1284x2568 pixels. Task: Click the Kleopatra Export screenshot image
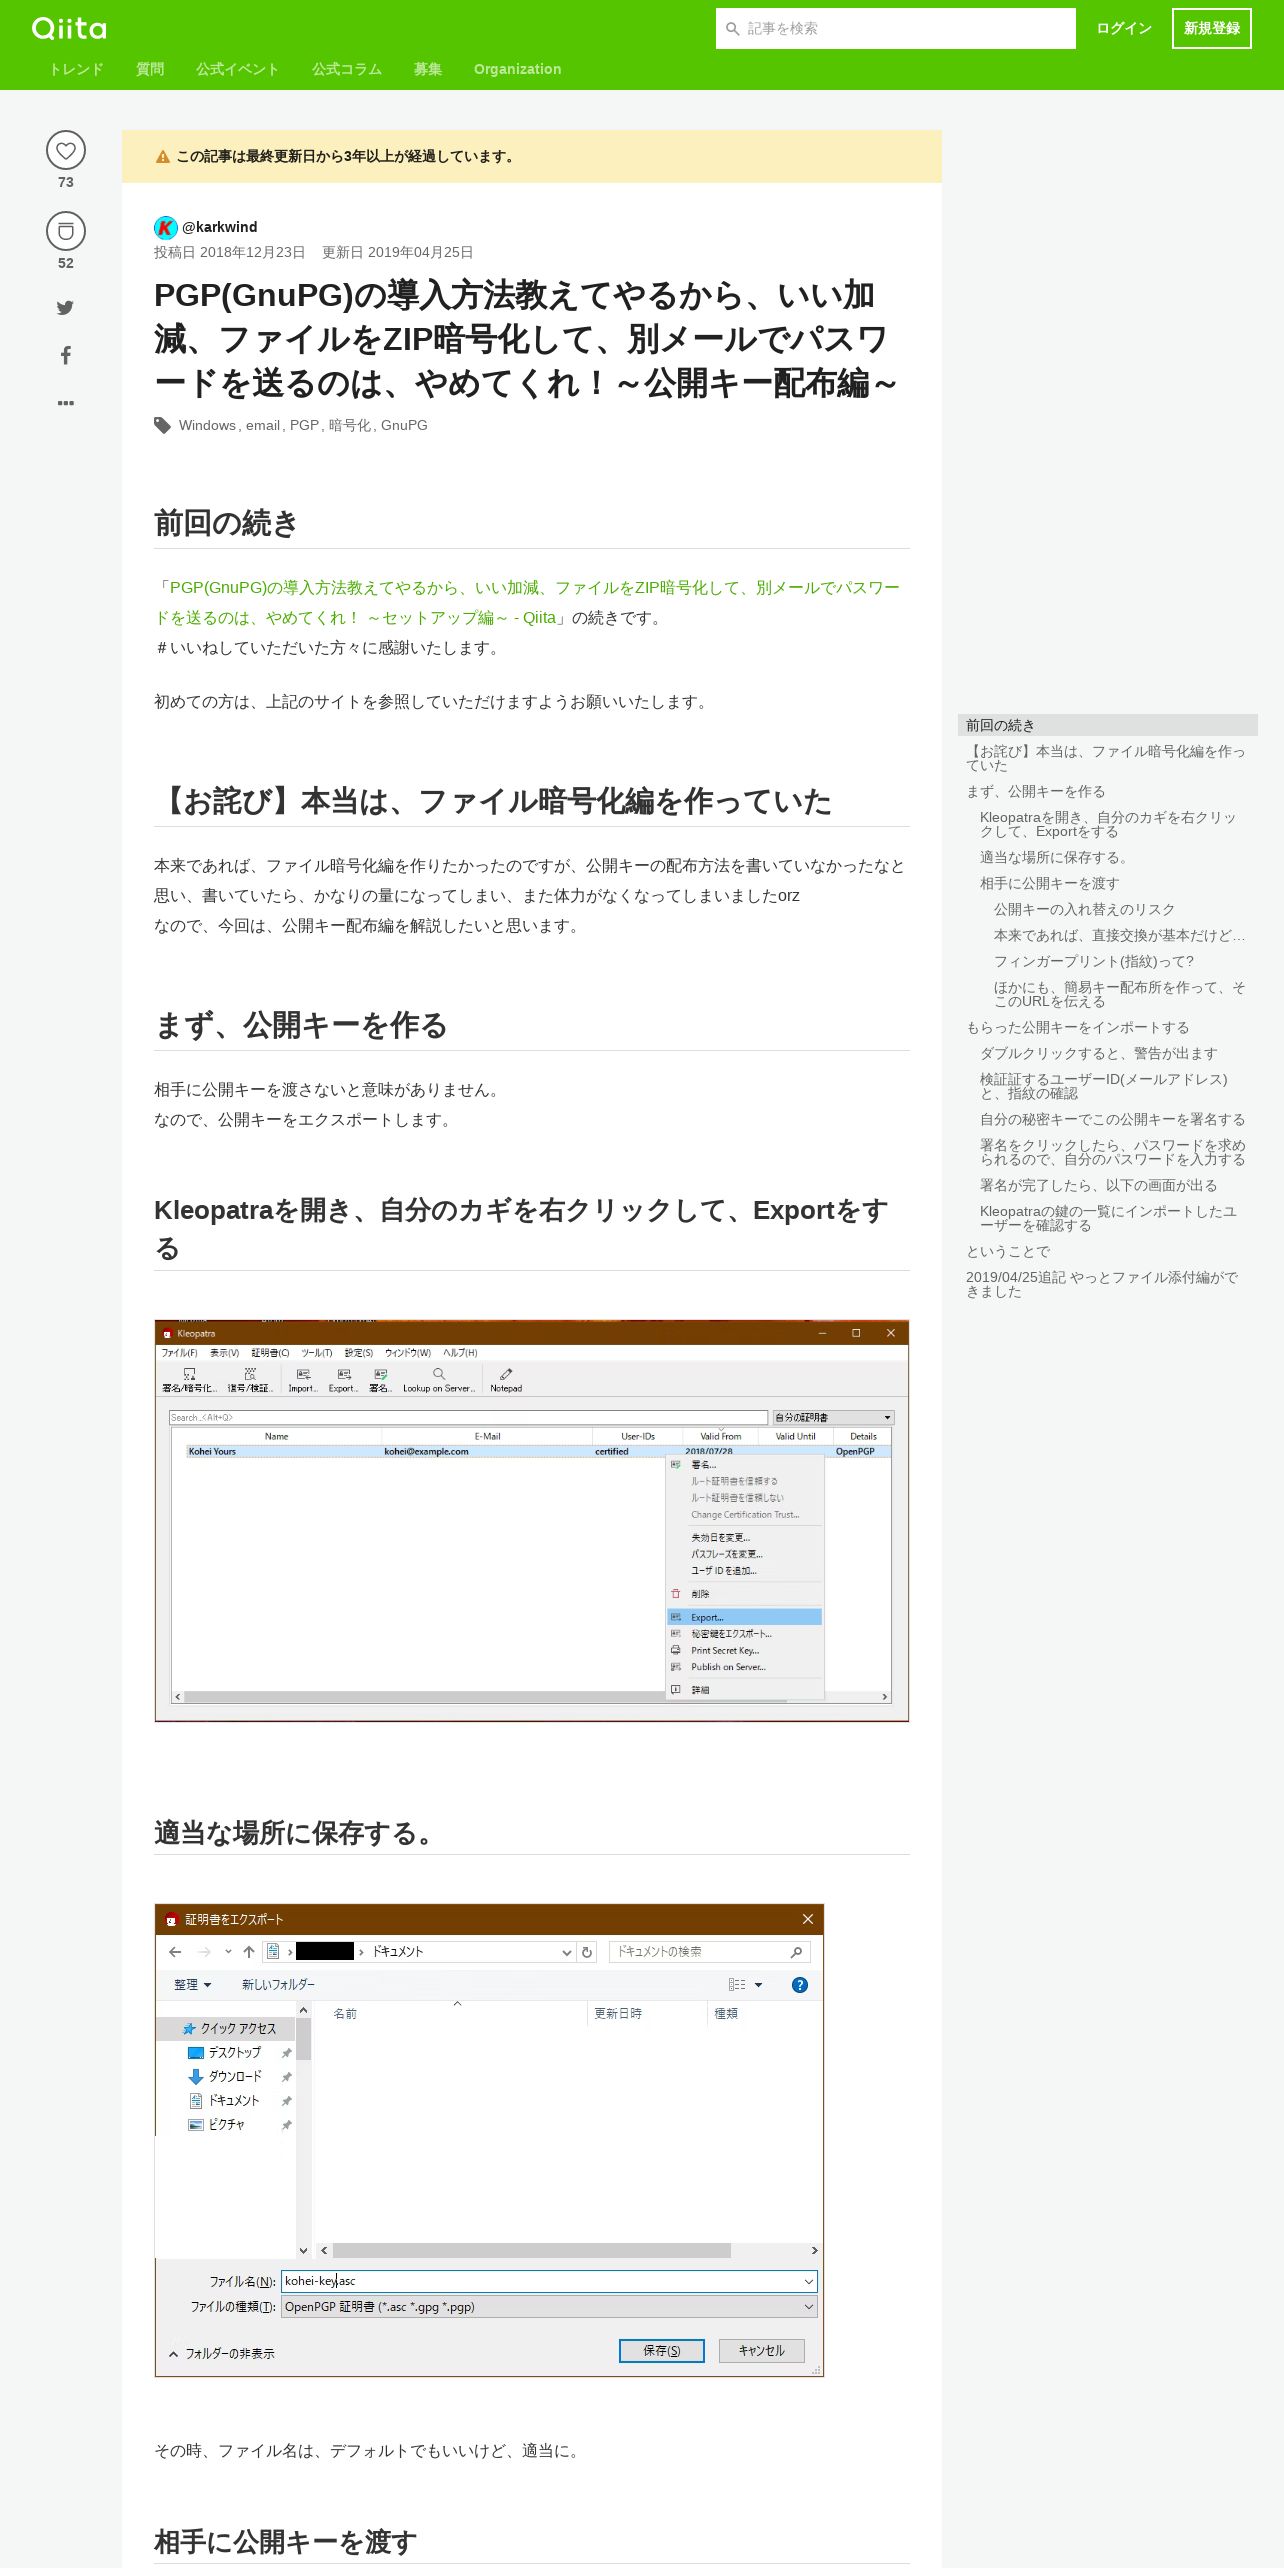point(532,1520)
